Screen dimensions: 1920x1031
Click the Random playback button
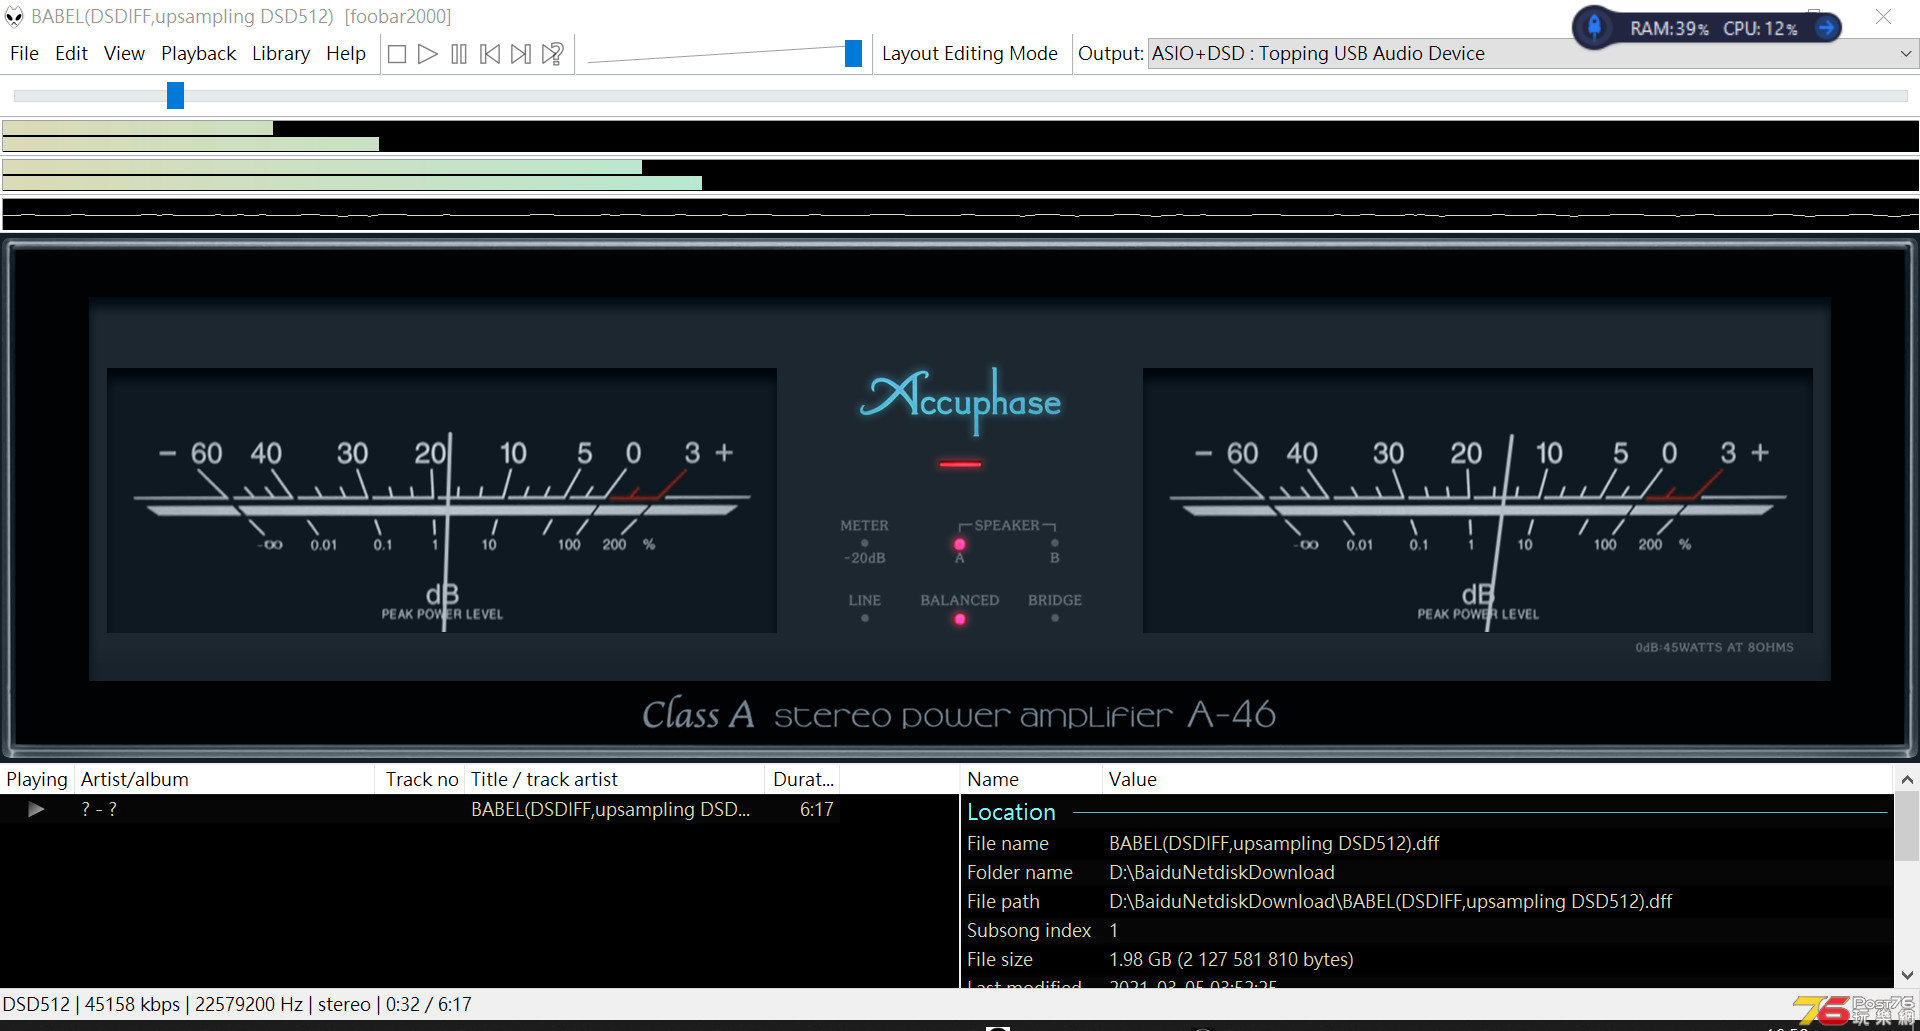pyautogui.click(x=553, y=54)
